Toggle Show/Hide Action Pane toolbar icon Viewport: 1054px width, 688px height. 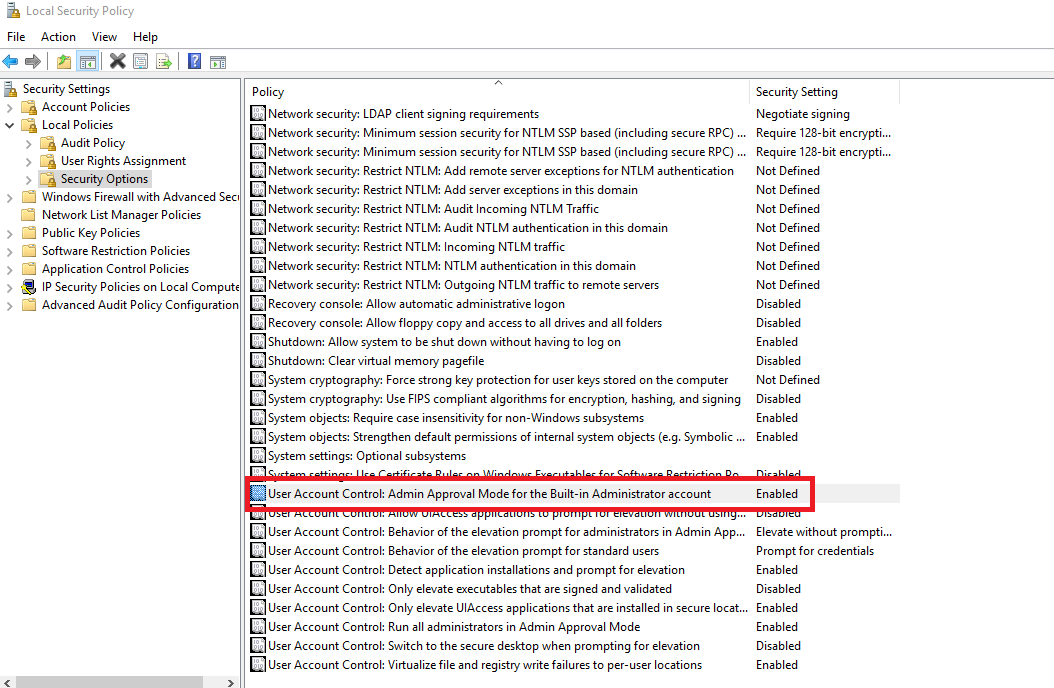tap(217, 61)
